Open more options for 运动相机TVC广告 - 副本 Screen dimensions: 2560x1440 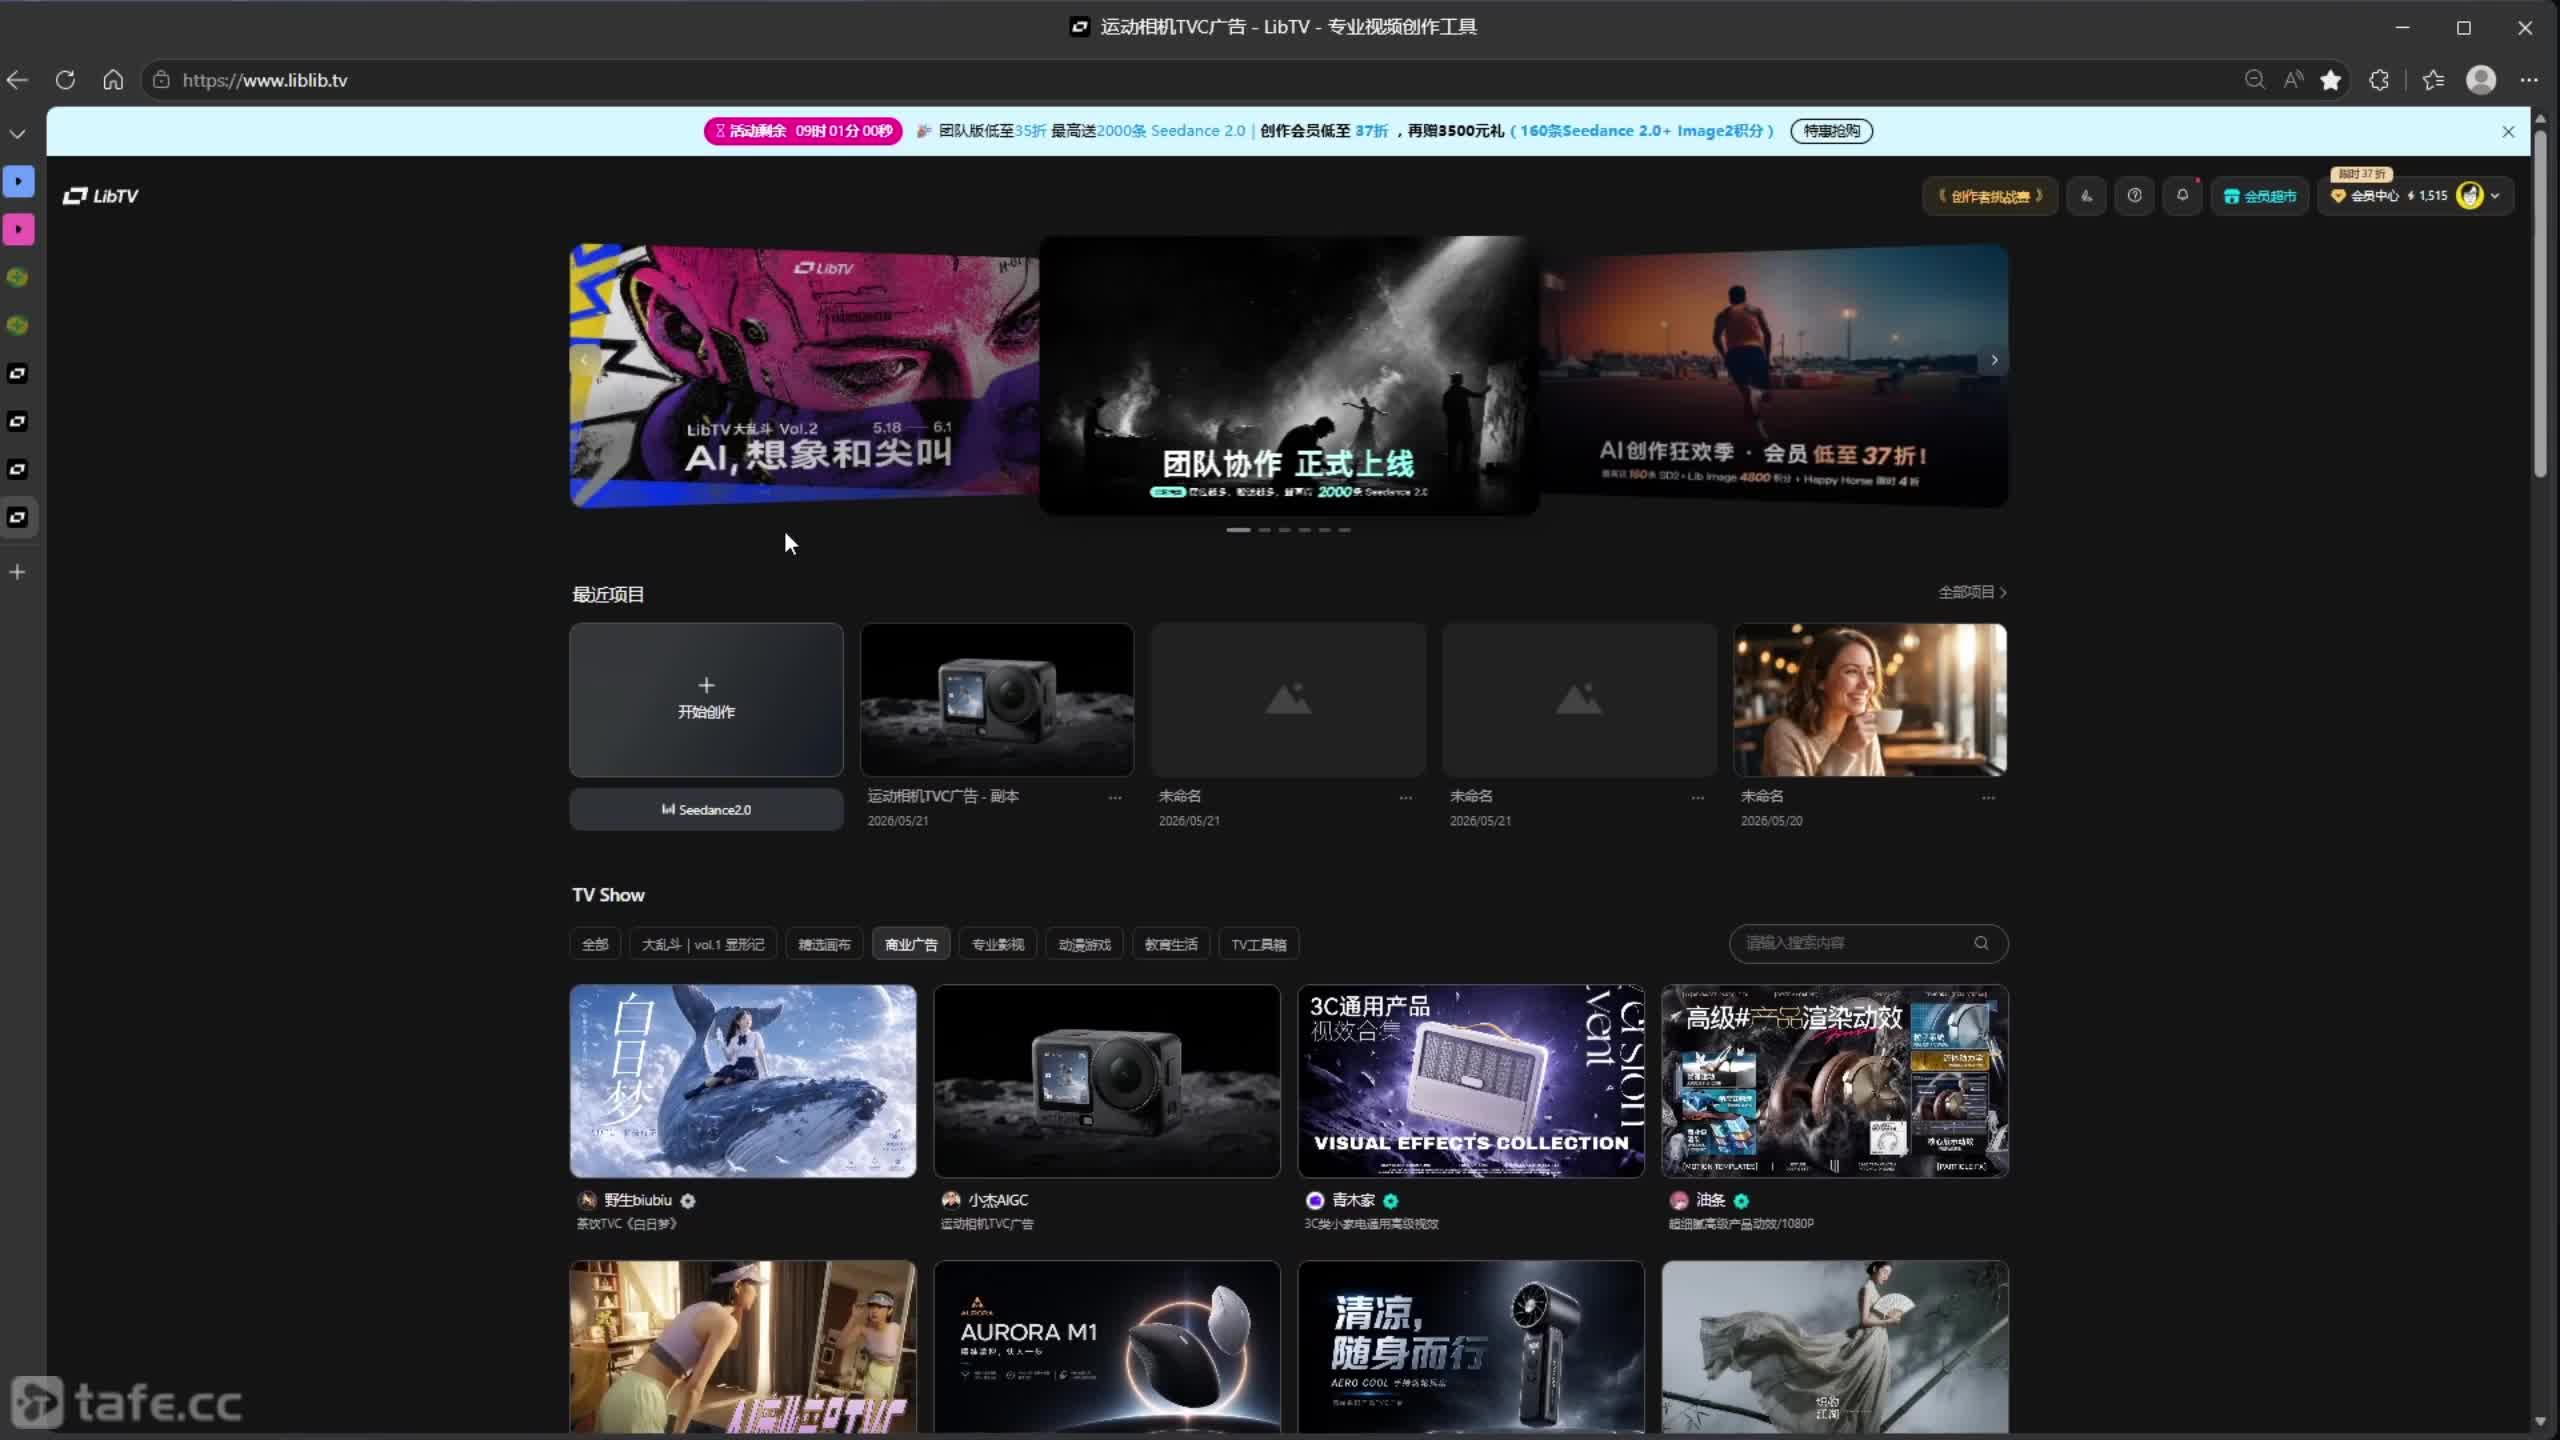tap(1115, 798)
